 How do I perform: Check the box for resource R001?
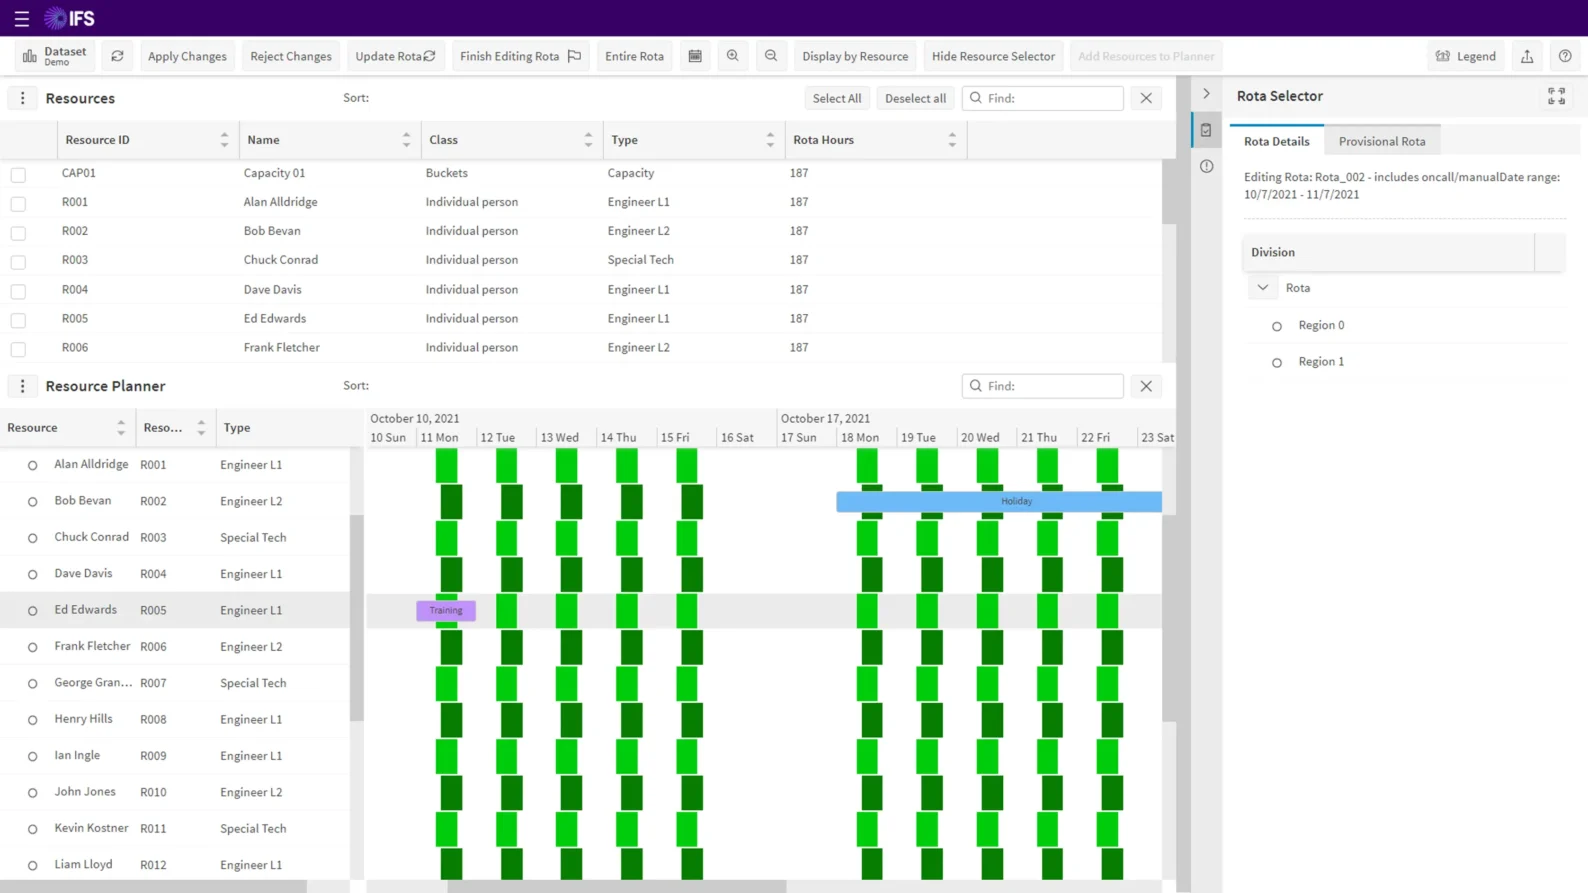[18, 203]
